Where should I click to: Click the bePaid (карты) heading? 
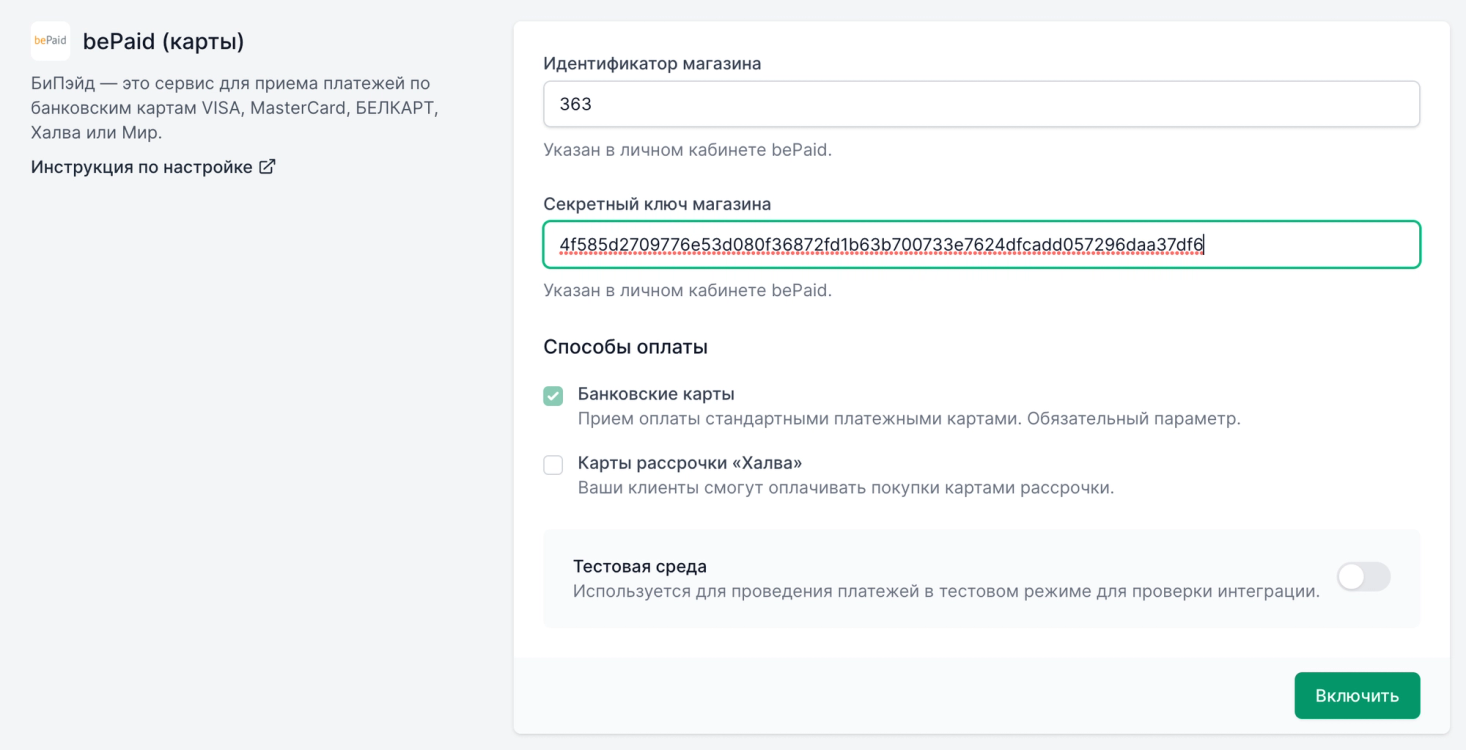(164, 41)
